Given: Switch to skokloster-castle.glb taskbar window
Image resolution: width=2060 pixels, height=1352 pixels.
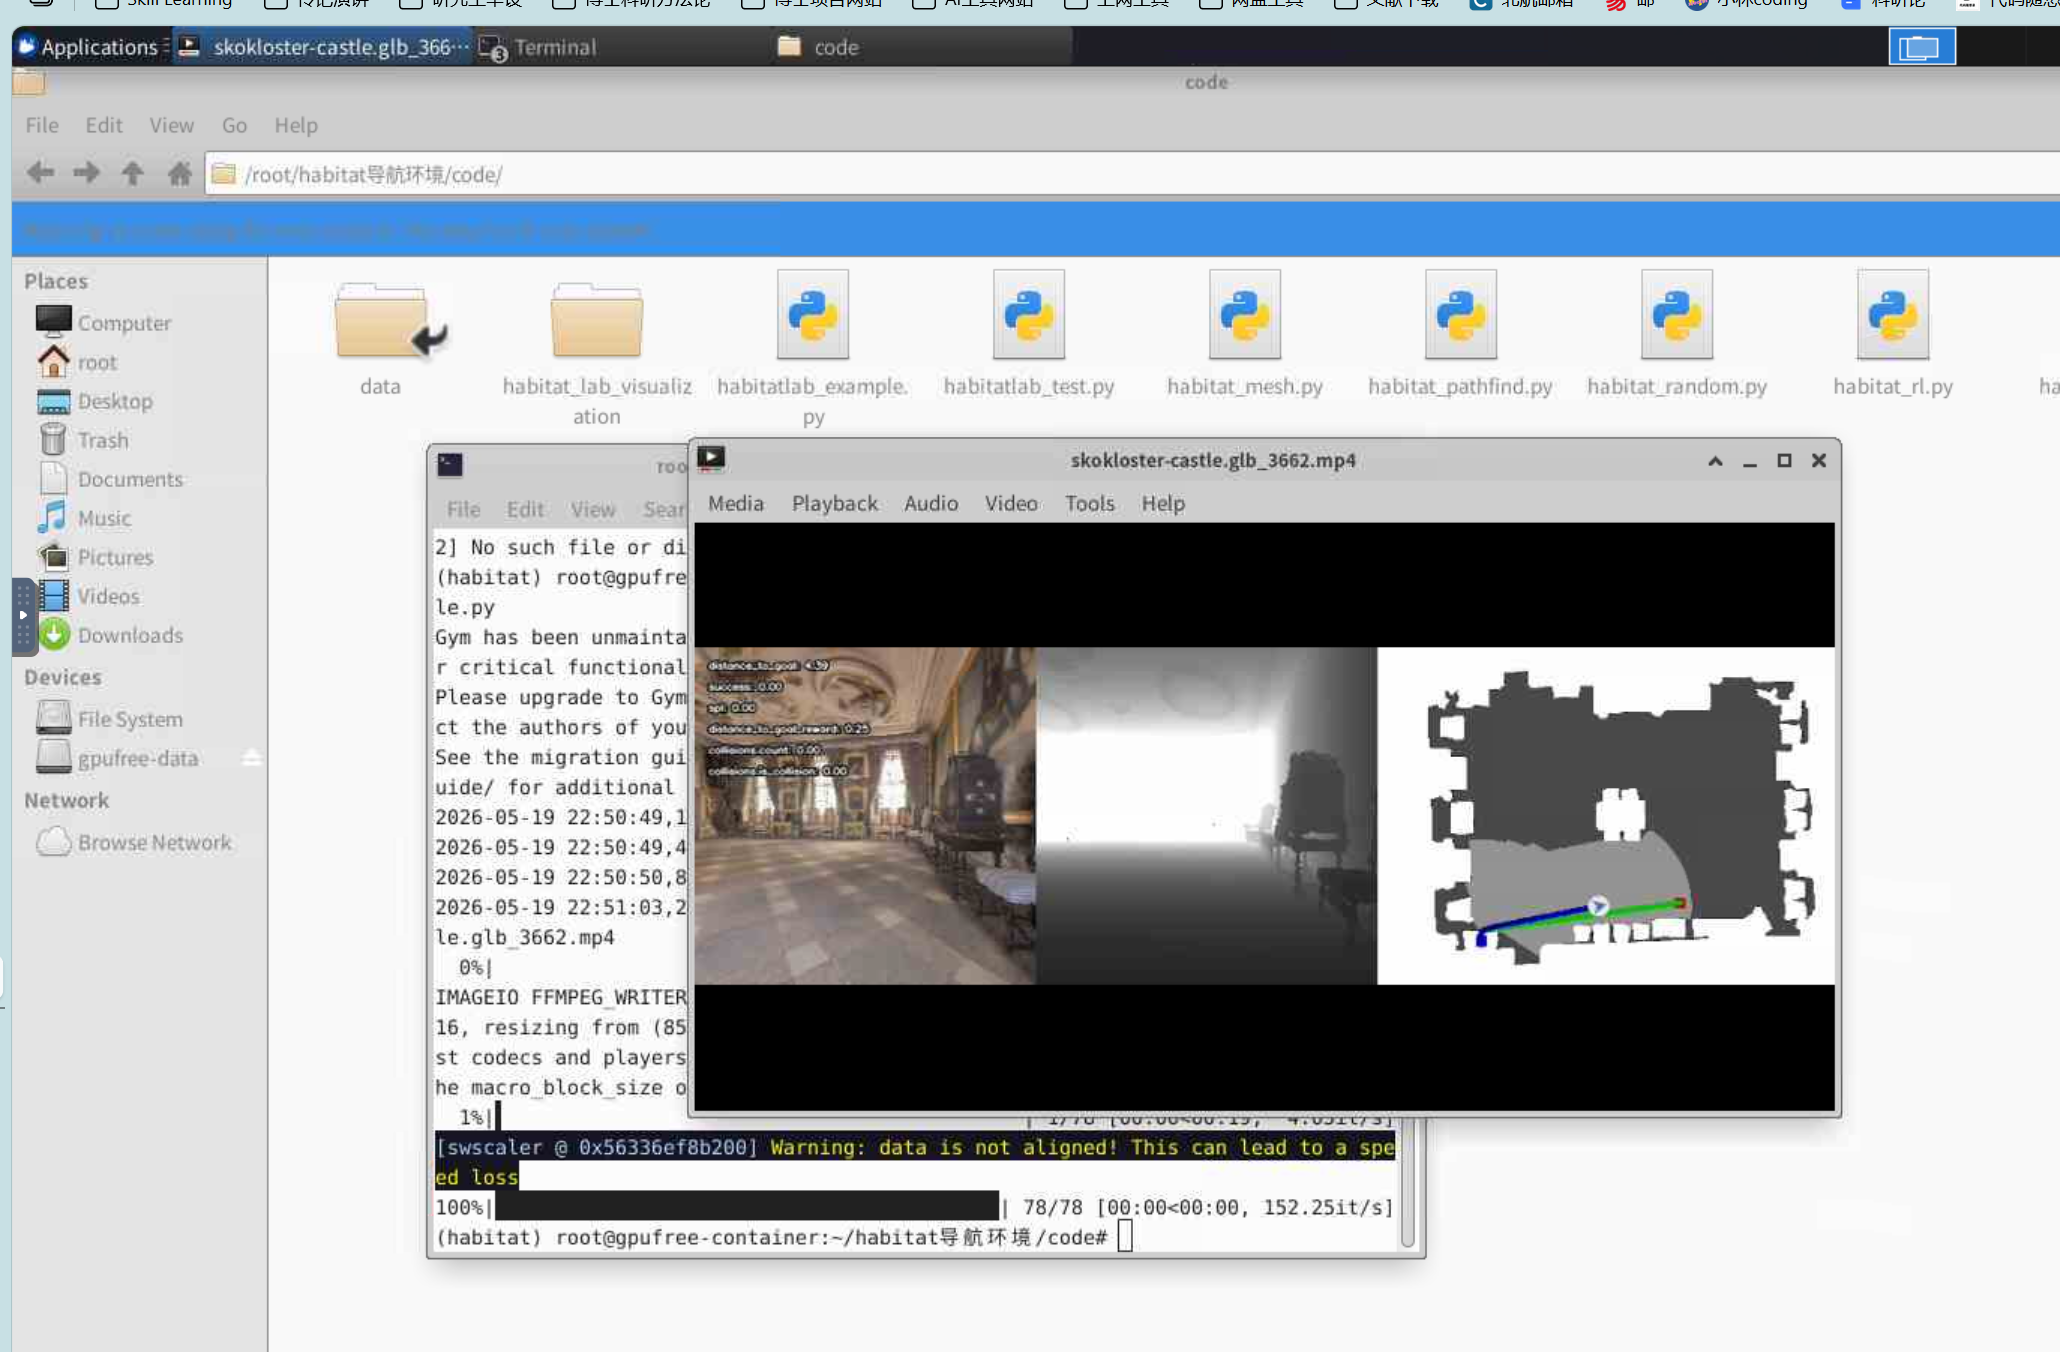Looking at the screenshot, I should click(323, 47).
